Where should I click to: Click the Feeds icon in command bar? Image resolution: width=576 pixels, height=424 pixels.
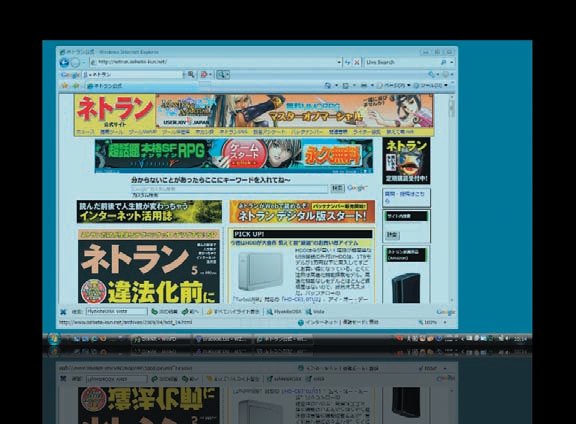click(x=346, y=85)
